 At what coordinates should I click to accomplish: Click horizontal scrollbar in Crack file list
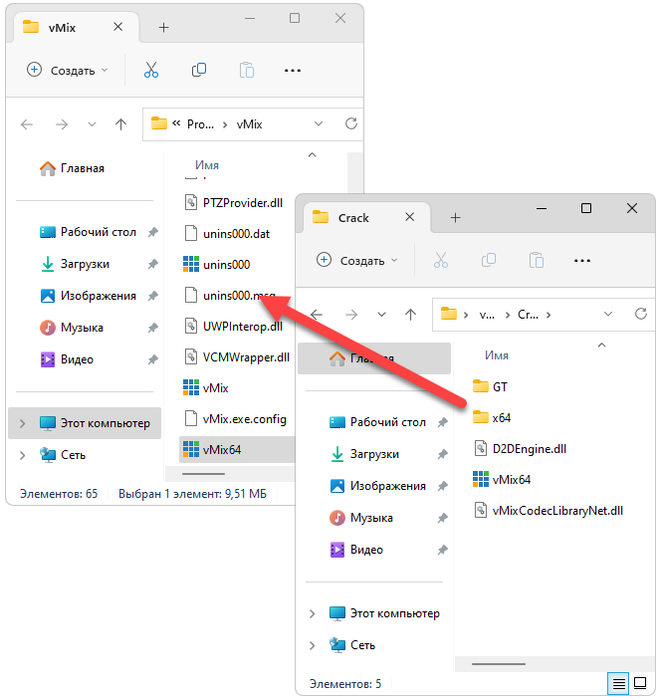(498, 664)
